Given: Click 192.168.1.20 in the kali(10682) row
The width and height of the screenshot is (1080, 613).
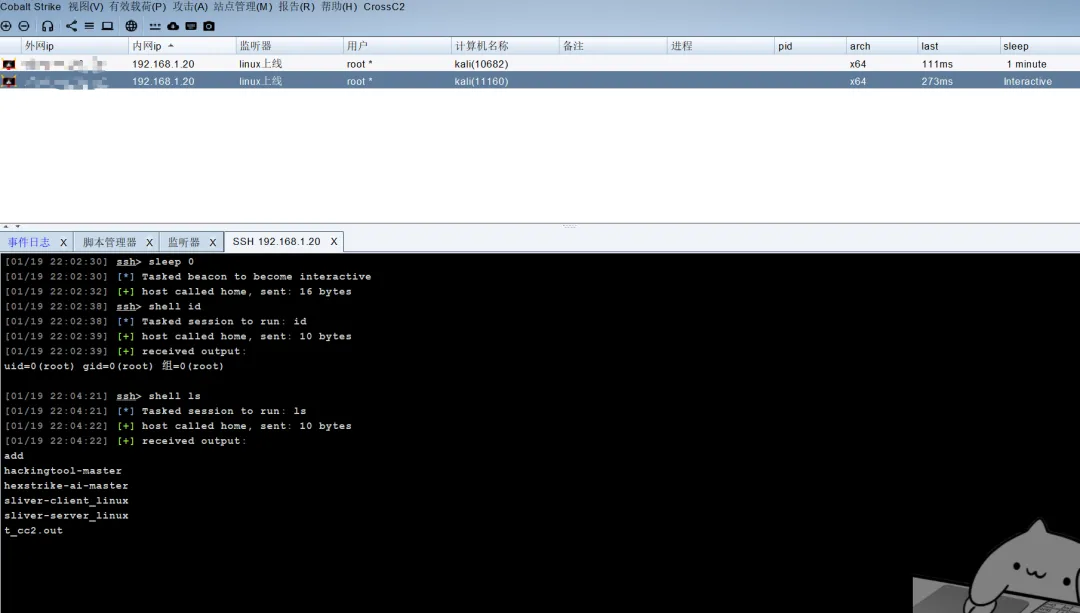Looking at the screenshot, I should tap(163, 64).
